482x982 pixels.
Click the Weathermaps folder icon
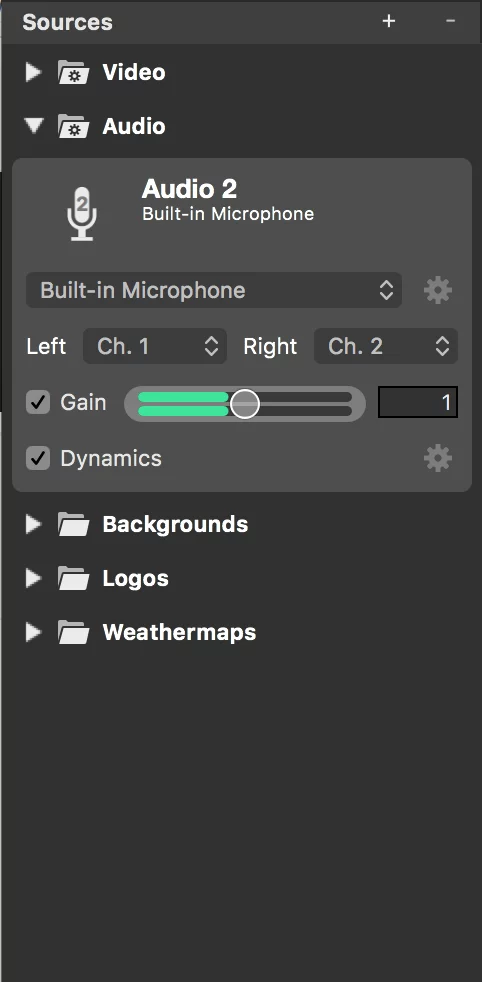(x=73, y=633)
